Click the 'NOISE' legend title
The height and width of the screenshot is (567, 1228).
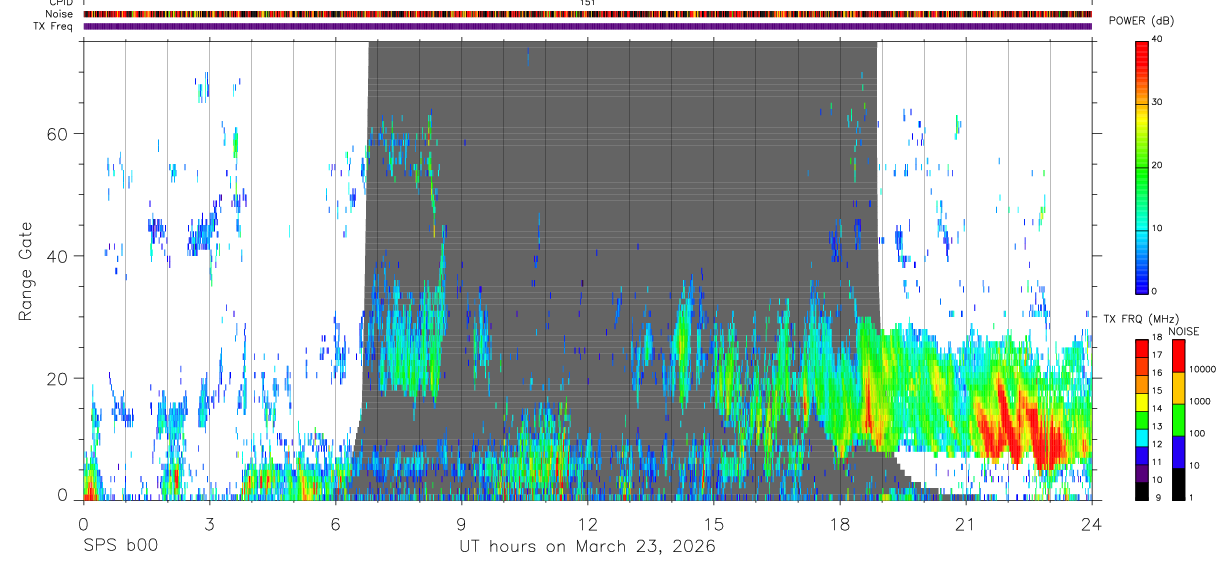[1184, 331]
